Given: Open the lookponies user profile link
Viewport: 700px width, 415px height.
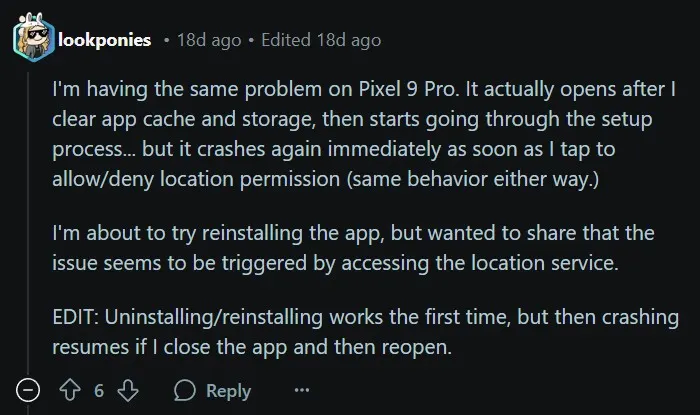Looking at the screenshot, I should click(x=105, y=41).
